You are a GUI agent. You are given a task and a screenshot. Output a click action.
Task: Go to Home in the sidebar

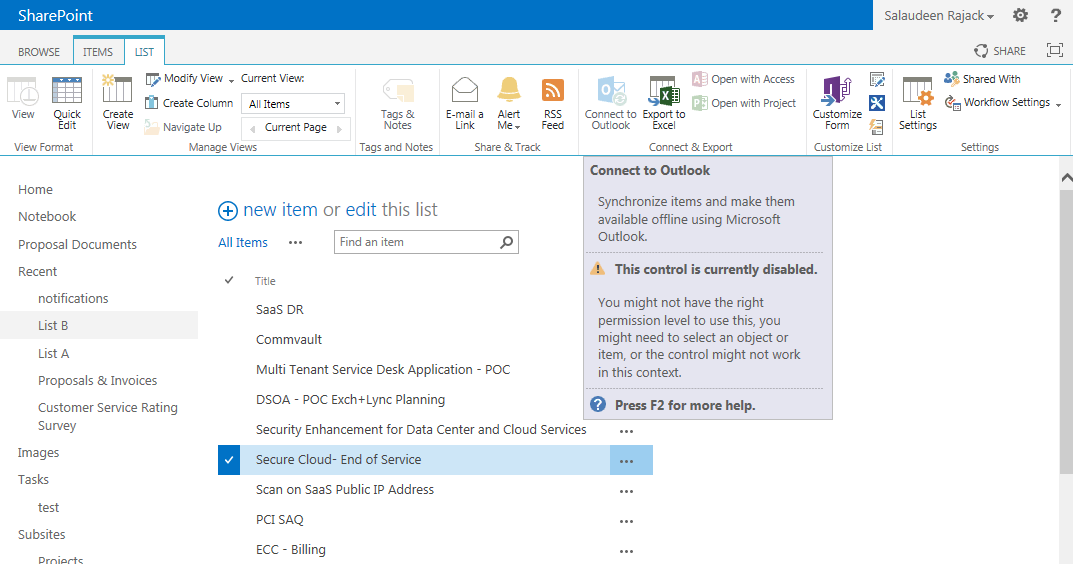click(36, 190)
